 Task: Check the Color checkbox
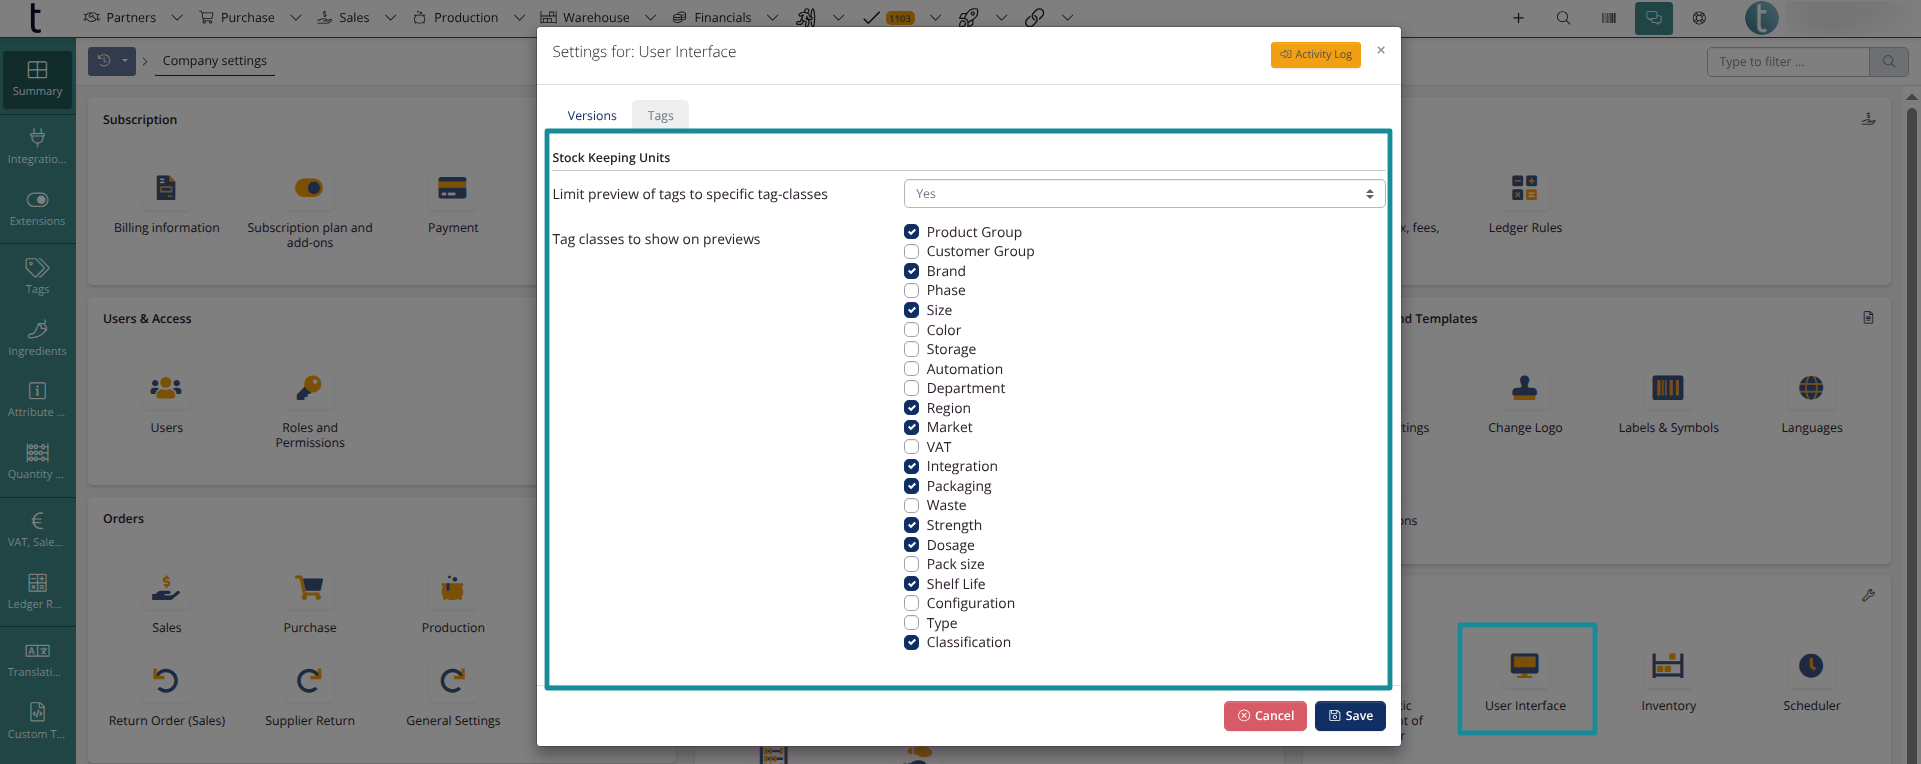911,330
